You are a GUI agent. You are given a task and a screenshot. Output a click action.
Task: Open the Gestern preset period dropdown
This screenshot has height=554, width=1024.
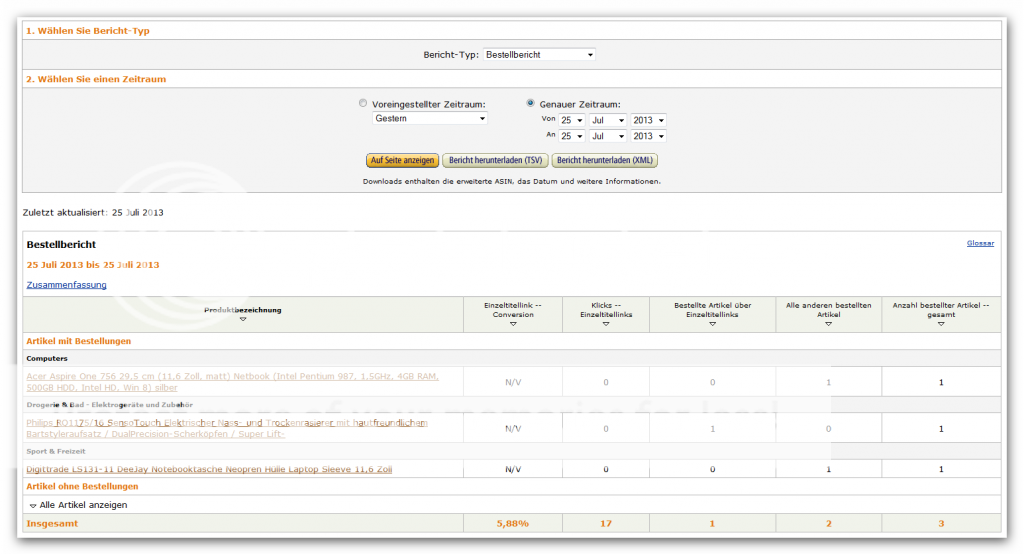(429, 118)
